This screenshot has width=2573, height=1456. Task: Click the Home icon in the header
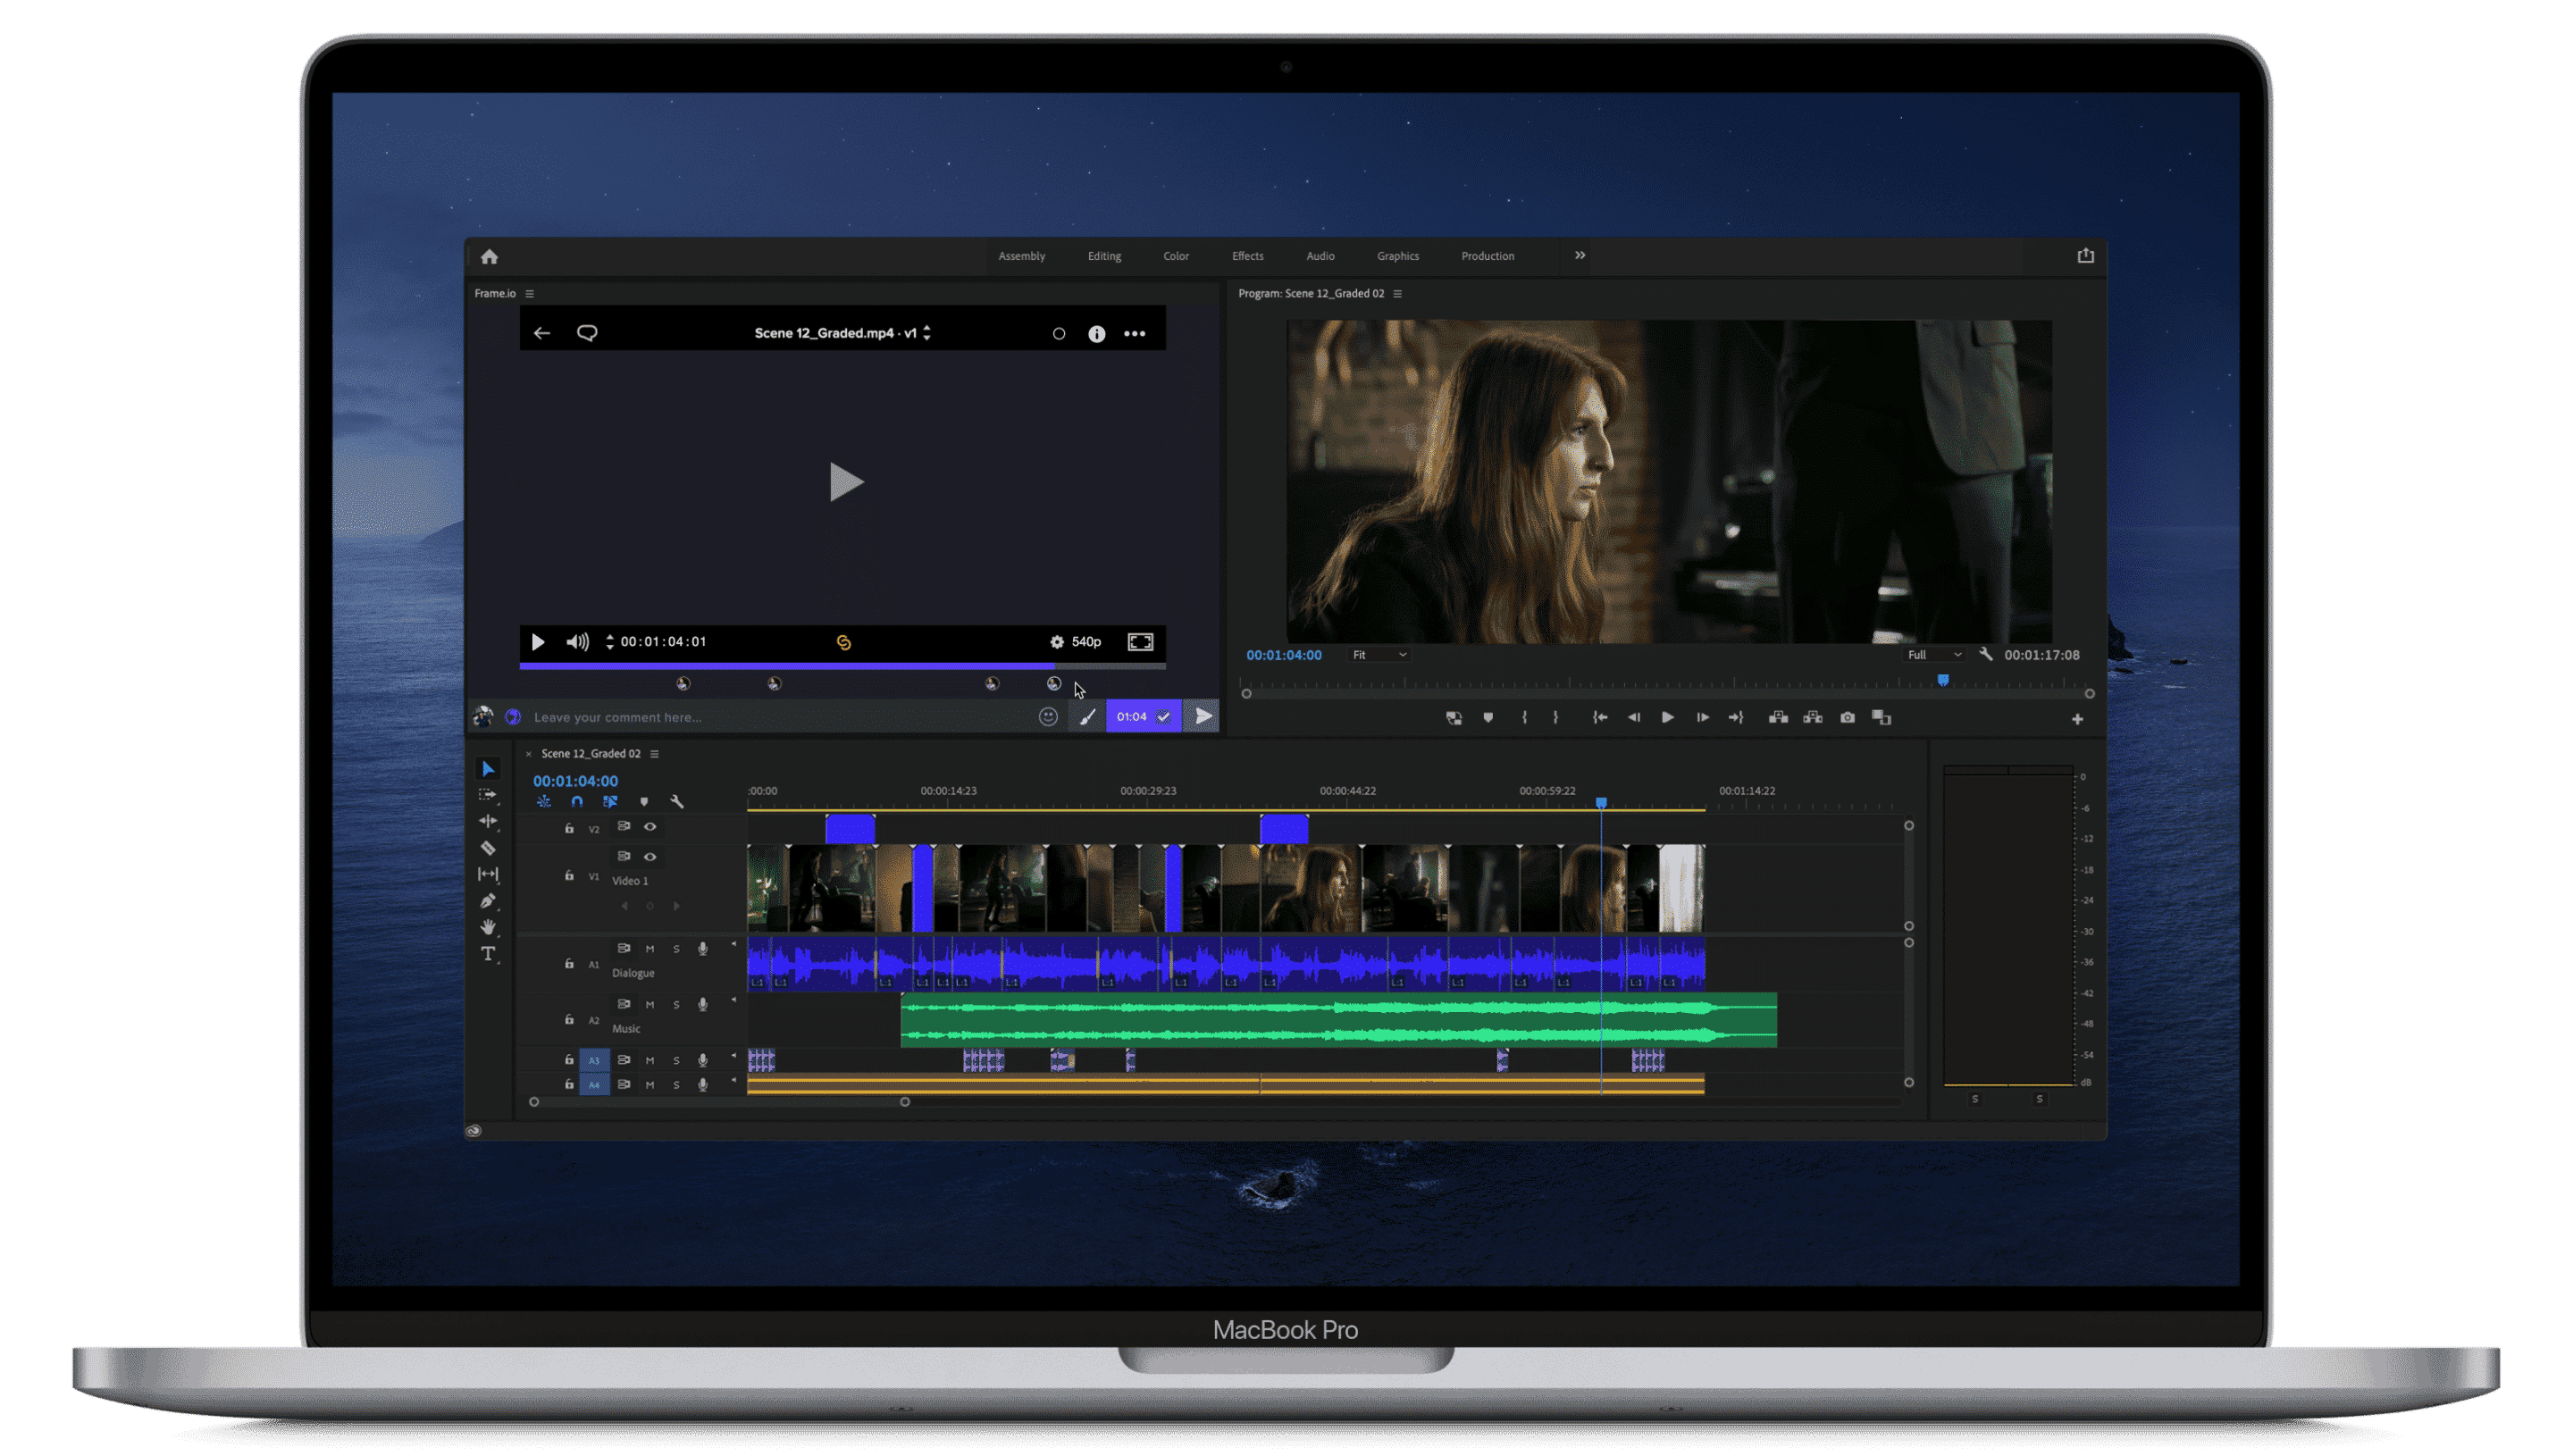pos(489,257)
